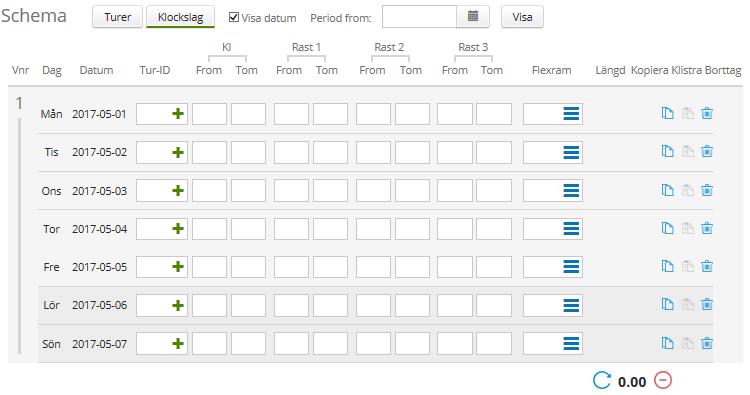The height and width of the screenshot is (395, 750).
Task: Click the paste icon on Tor 2017-05-04 row
Action: click(687, 228)
